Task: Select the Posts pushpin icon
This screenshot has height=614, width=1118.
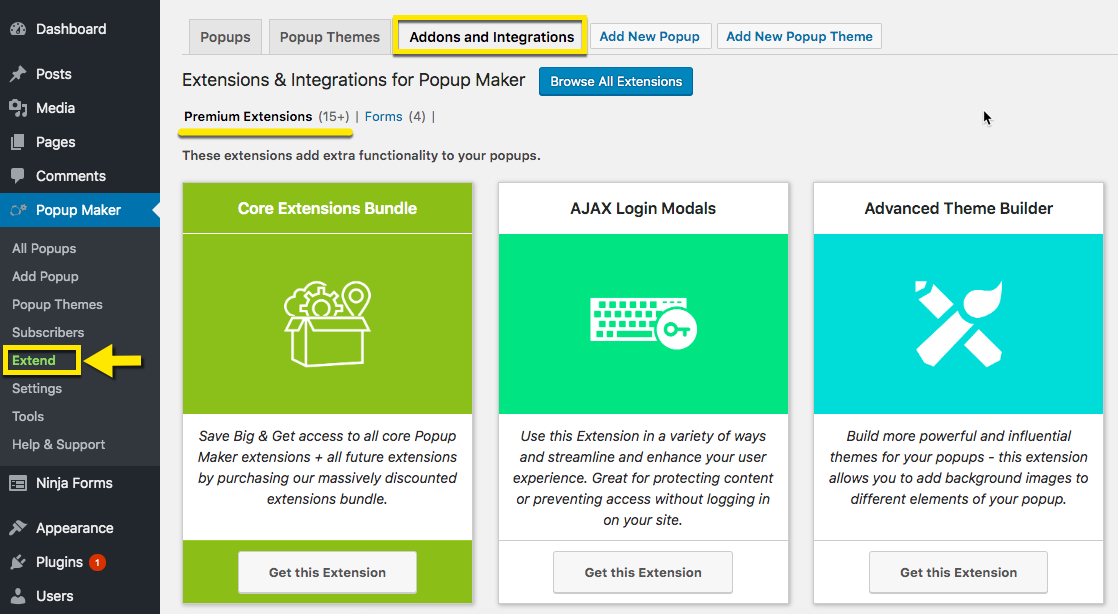Action: click(x=22, y=73)
